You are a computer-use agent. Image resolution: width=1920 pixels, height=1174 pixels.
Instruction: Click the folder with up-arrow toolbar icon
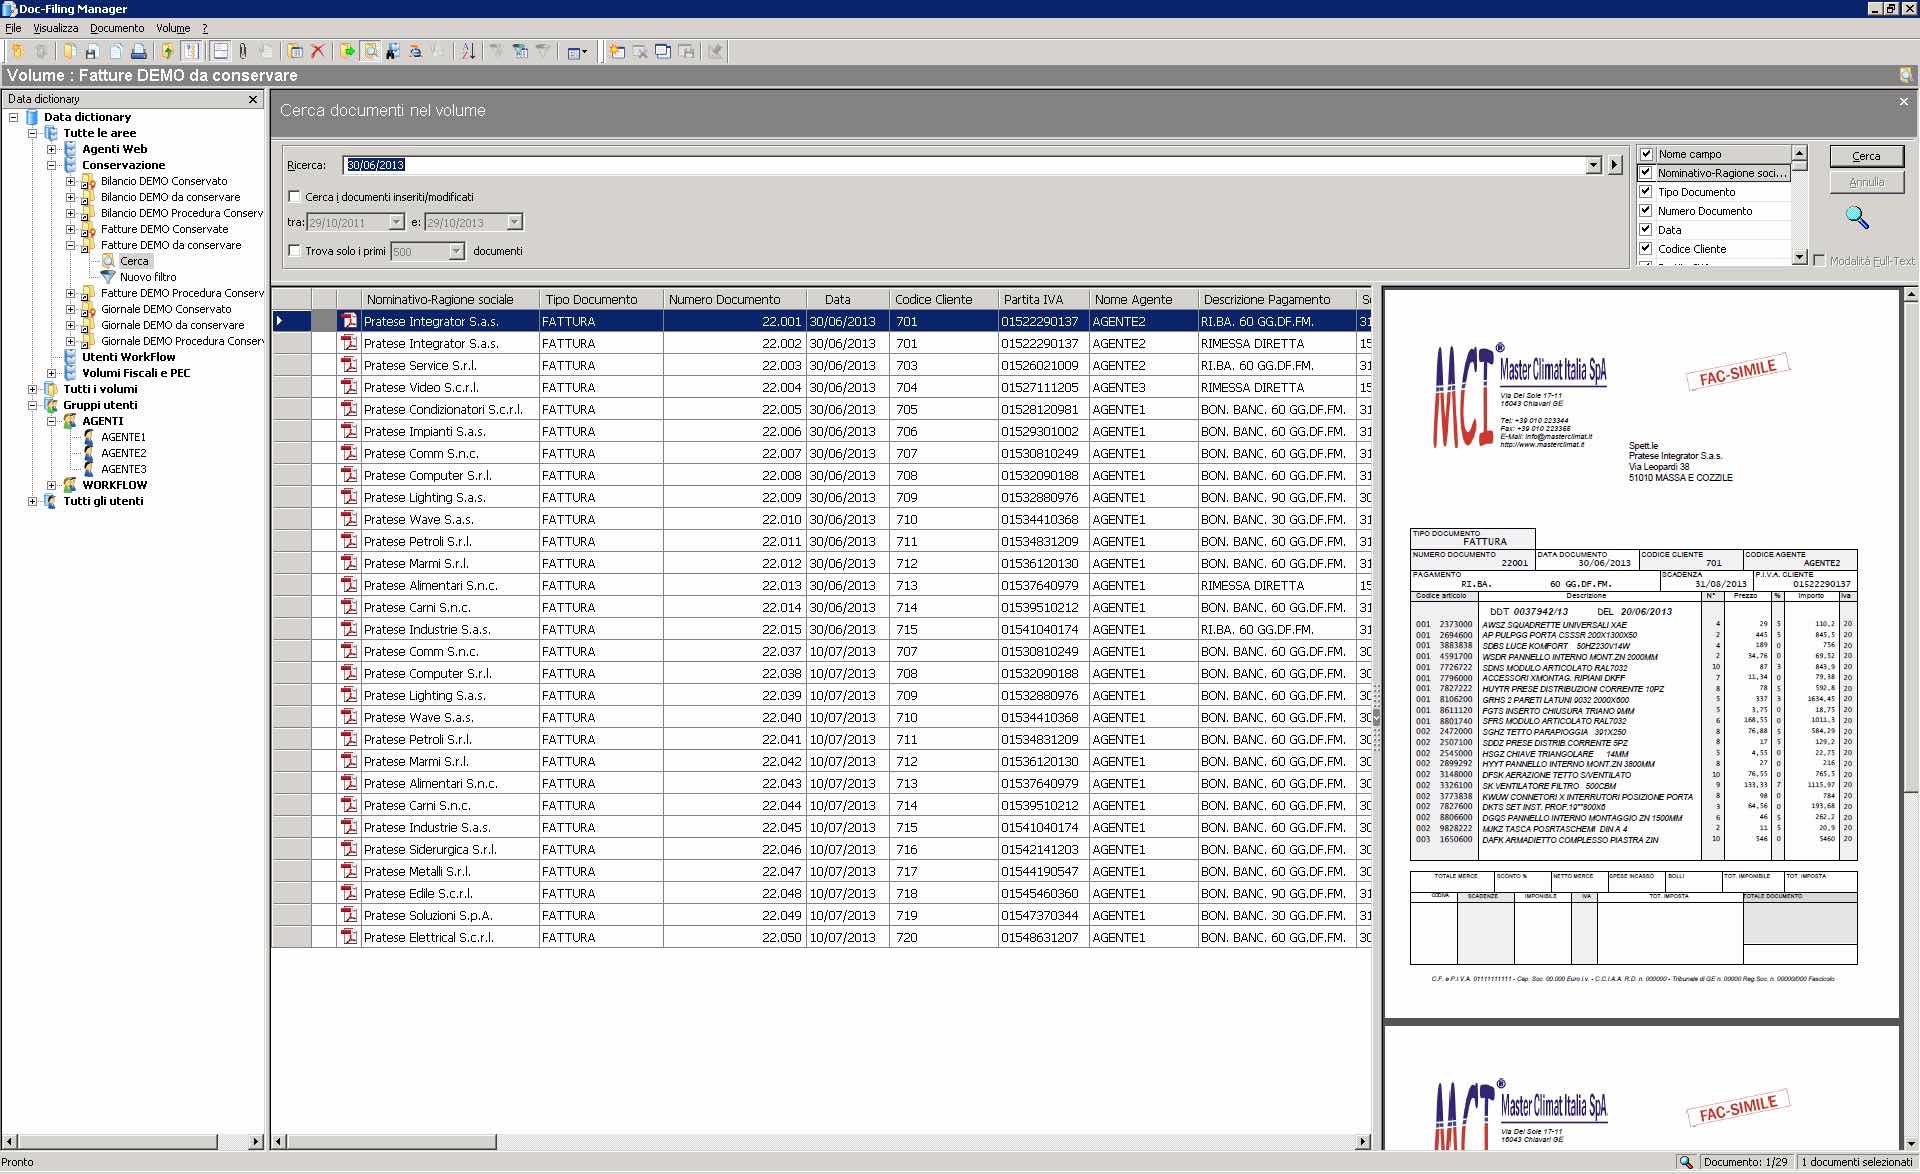coord(167,51)
